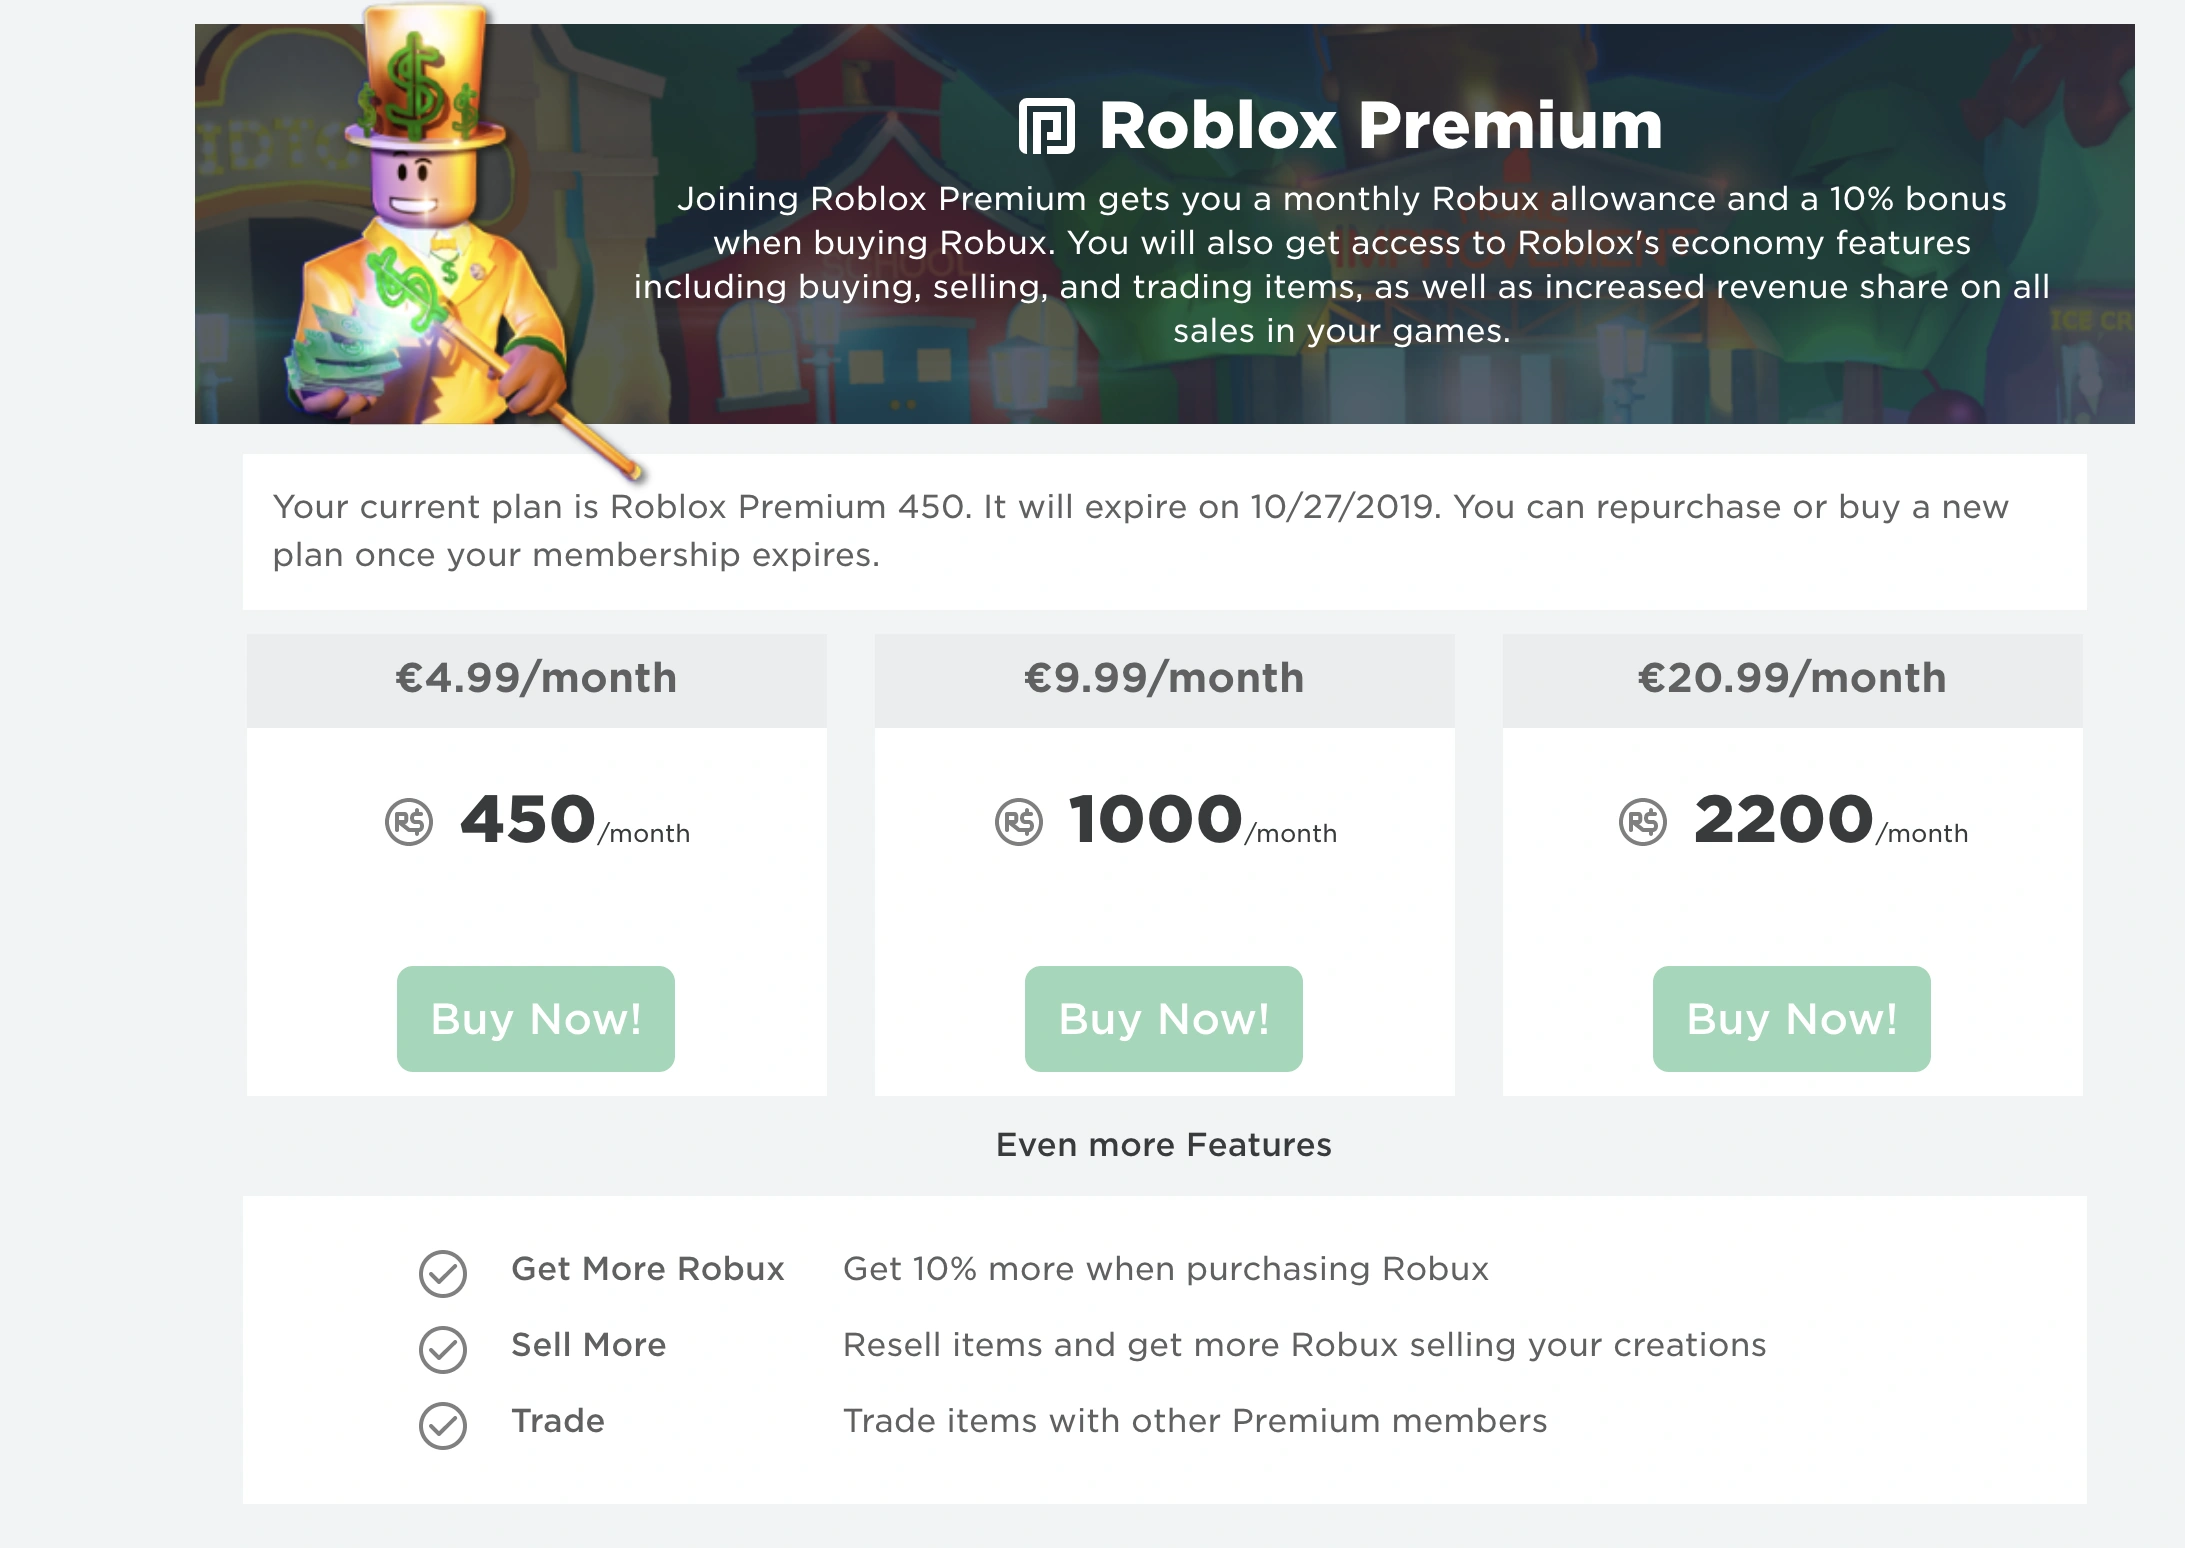Click the 'Sell More' feature label

[x=589, y=1345]
